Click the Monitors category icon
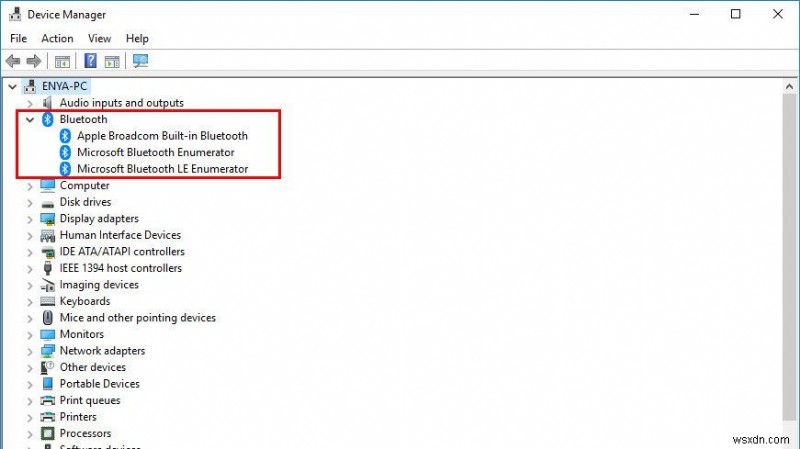This screenshot has height=449, width=800. (x=47, y=335)
